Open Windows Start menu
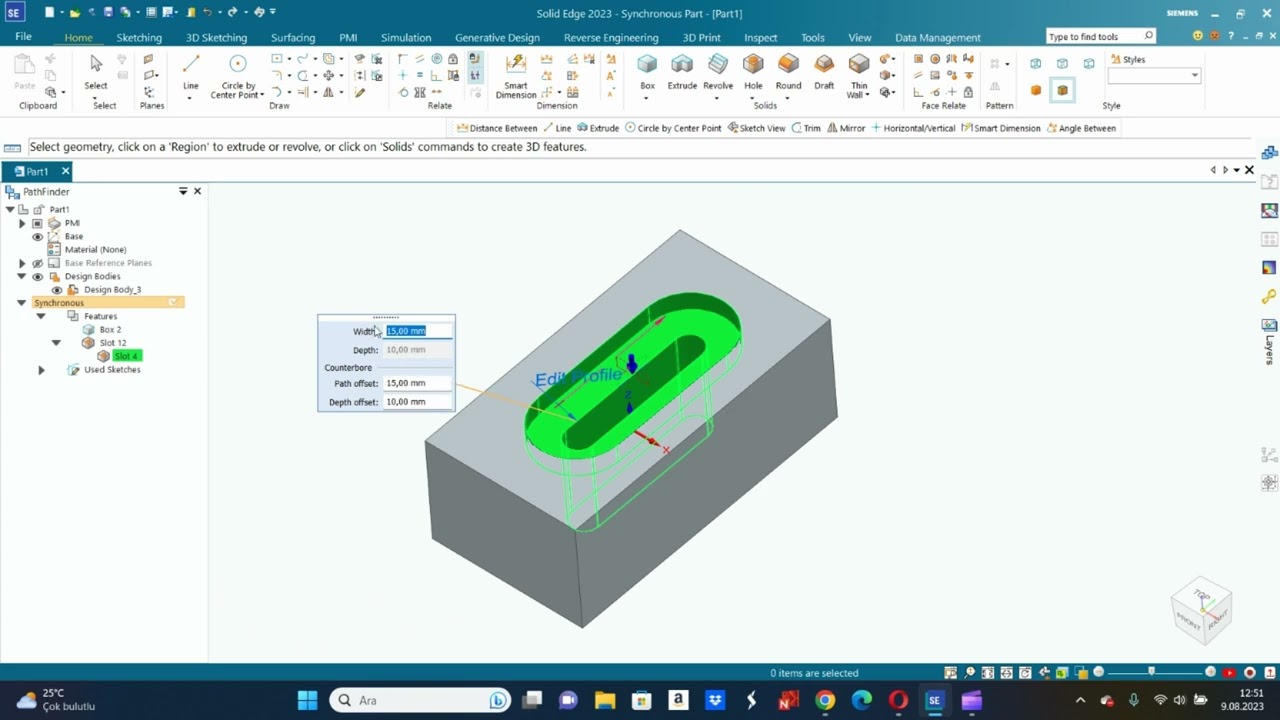This screenshot has height=720, width=1280. [307, 700]
